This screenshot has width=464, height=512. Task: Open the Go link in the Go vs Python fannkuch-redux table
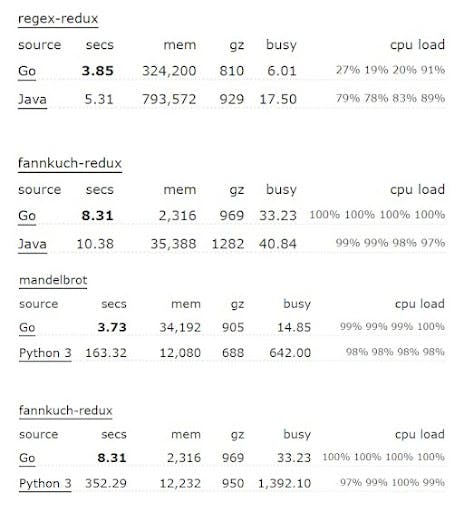[27, 458]
